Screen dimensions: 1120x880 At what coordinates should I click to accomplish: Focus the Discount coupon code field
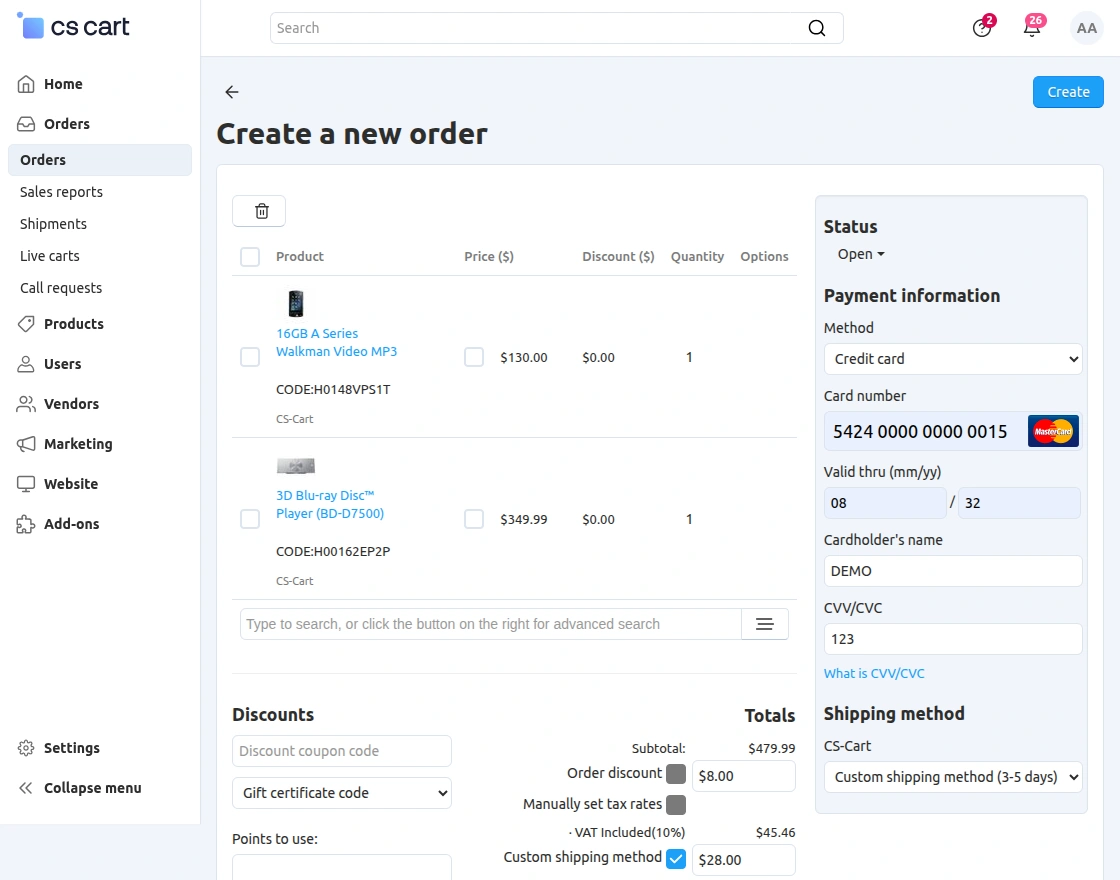pyautogui.click(x=341, y=751)
